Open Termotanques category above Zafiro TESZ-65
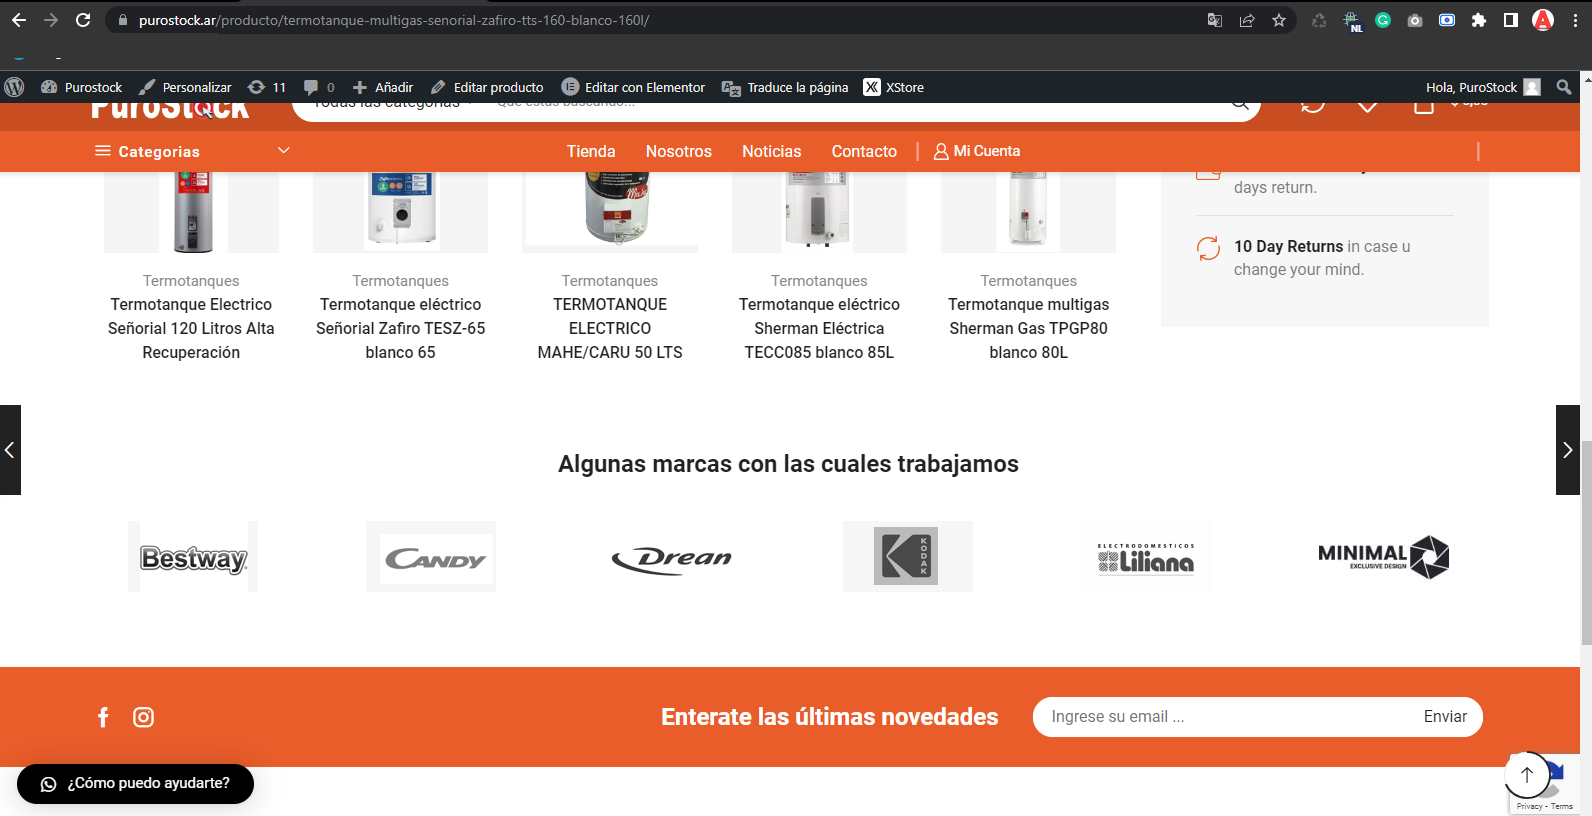1592x816 pixels. pos(400,281)
